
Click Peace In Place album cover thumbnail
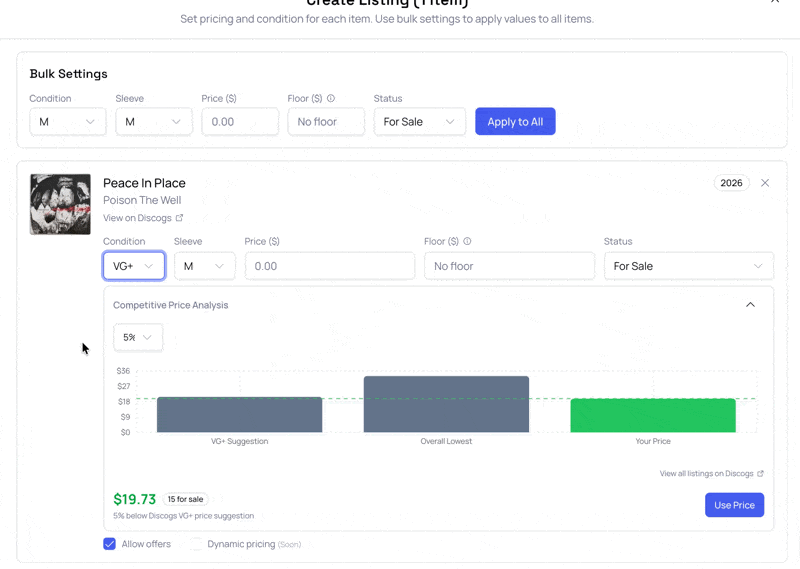60,205
